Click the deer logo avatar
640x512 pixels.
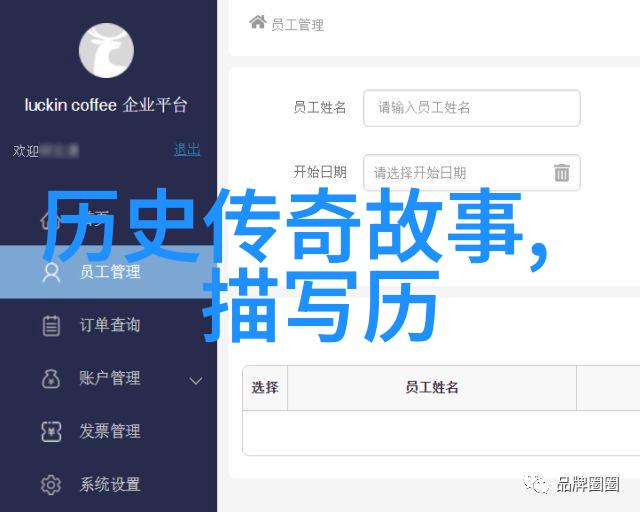106,50
